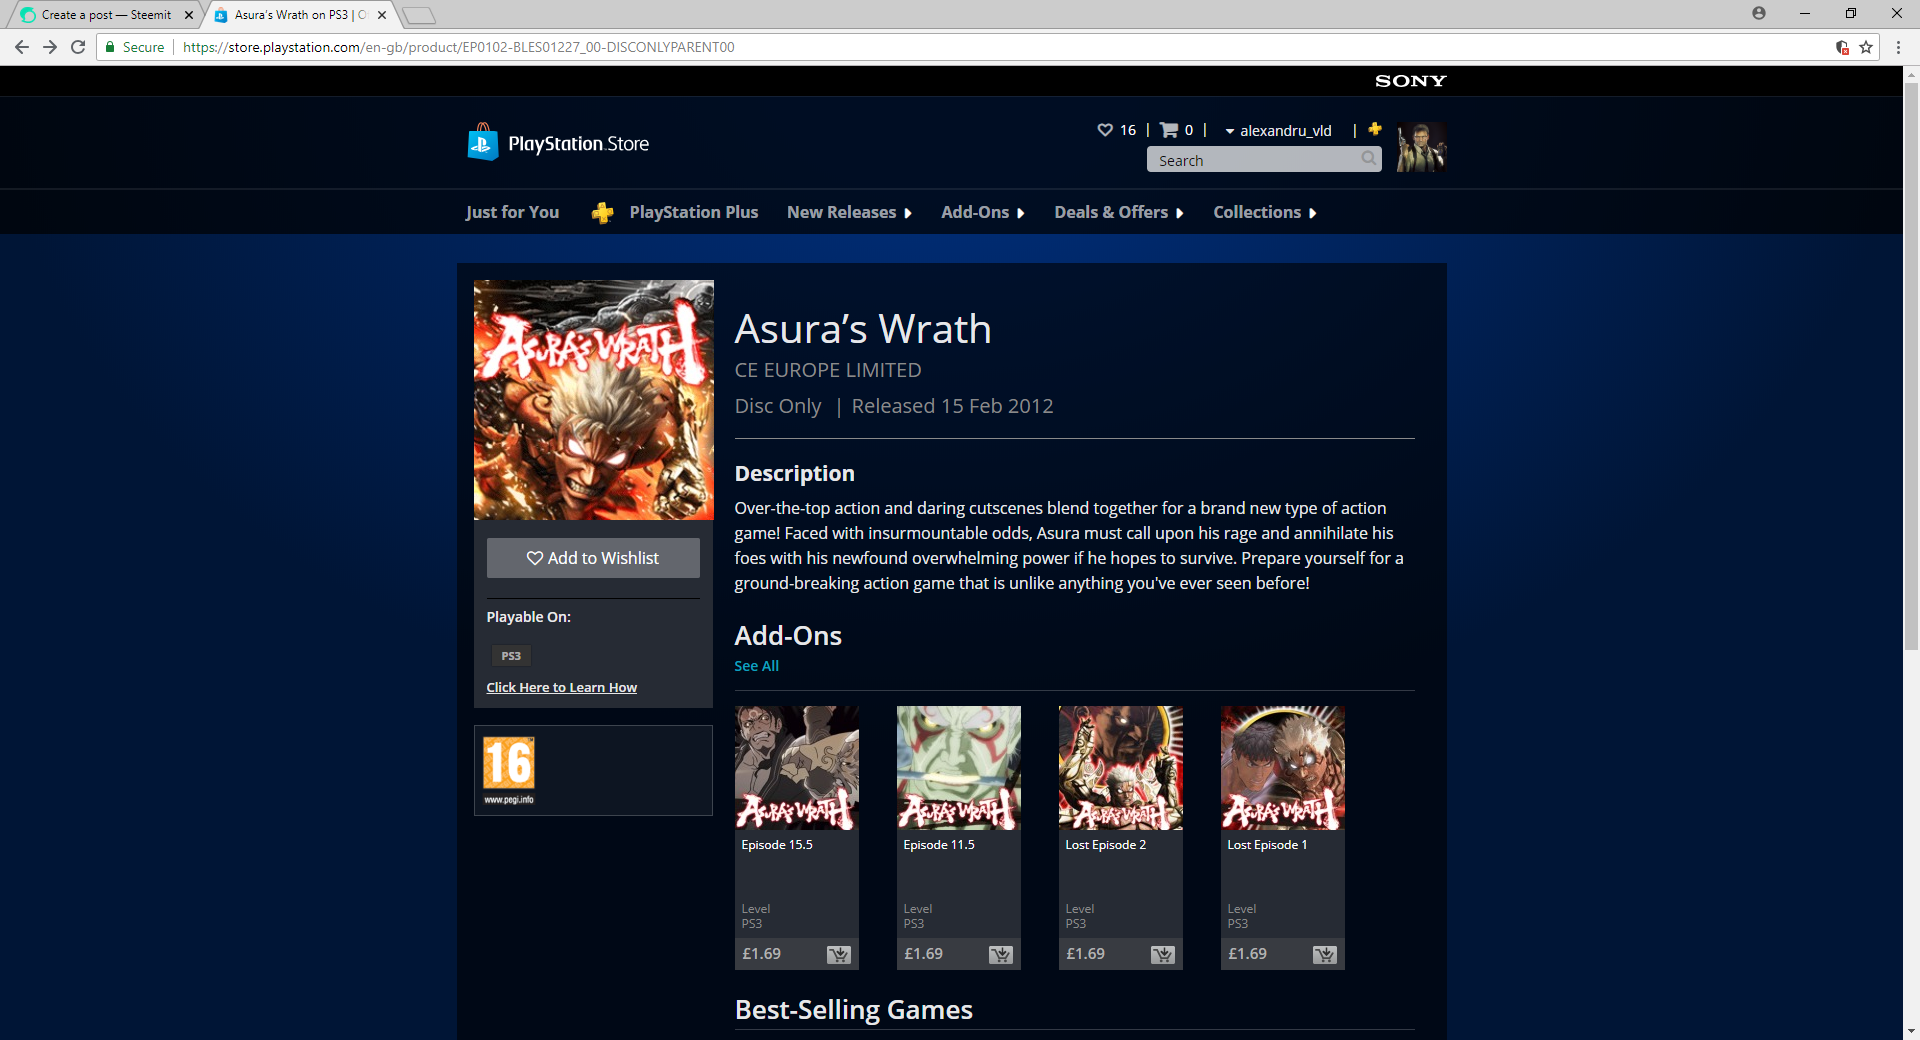The width and height of the screenshot is (1920, 1040).
Task: Expand the Add-Ons navigation menu
Action: (x=982, y=212)
